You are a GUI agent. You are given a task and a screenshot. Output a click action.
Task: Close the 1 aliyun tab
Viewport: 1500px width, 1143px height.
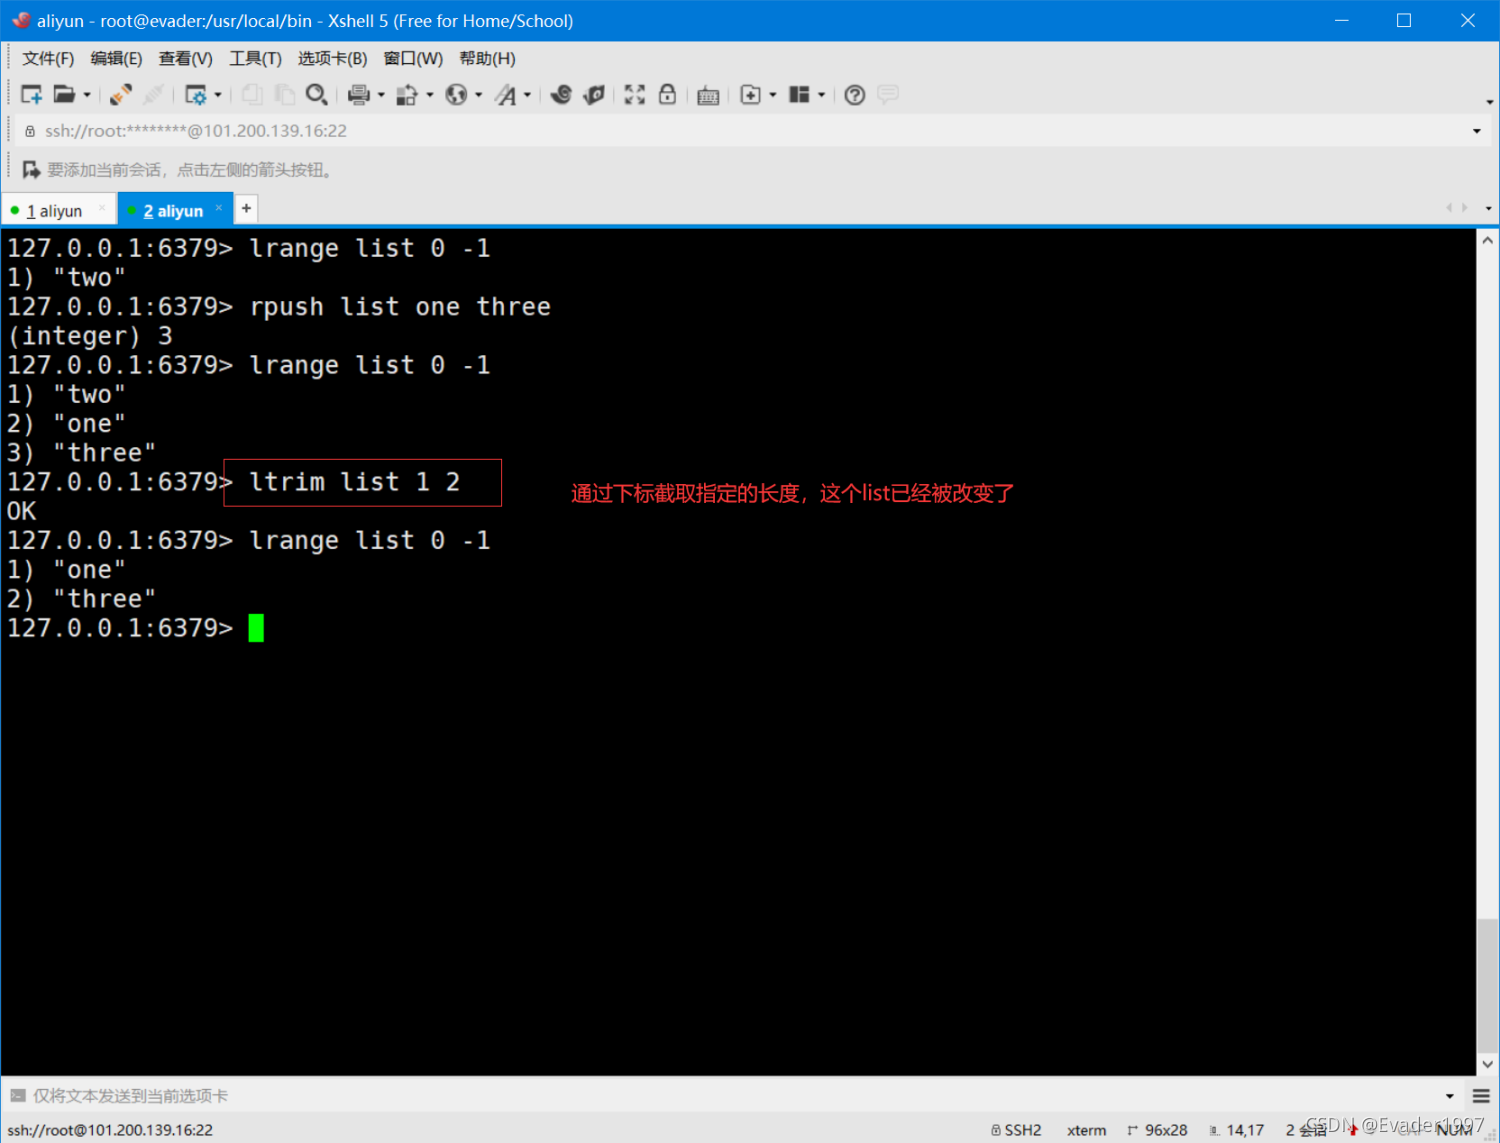tap(102, 208)
